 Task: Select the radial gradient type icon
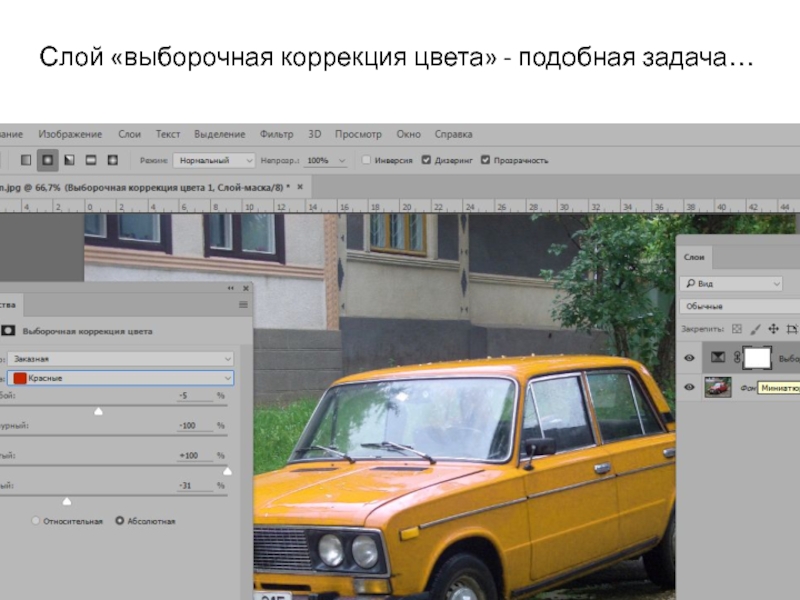47,160
